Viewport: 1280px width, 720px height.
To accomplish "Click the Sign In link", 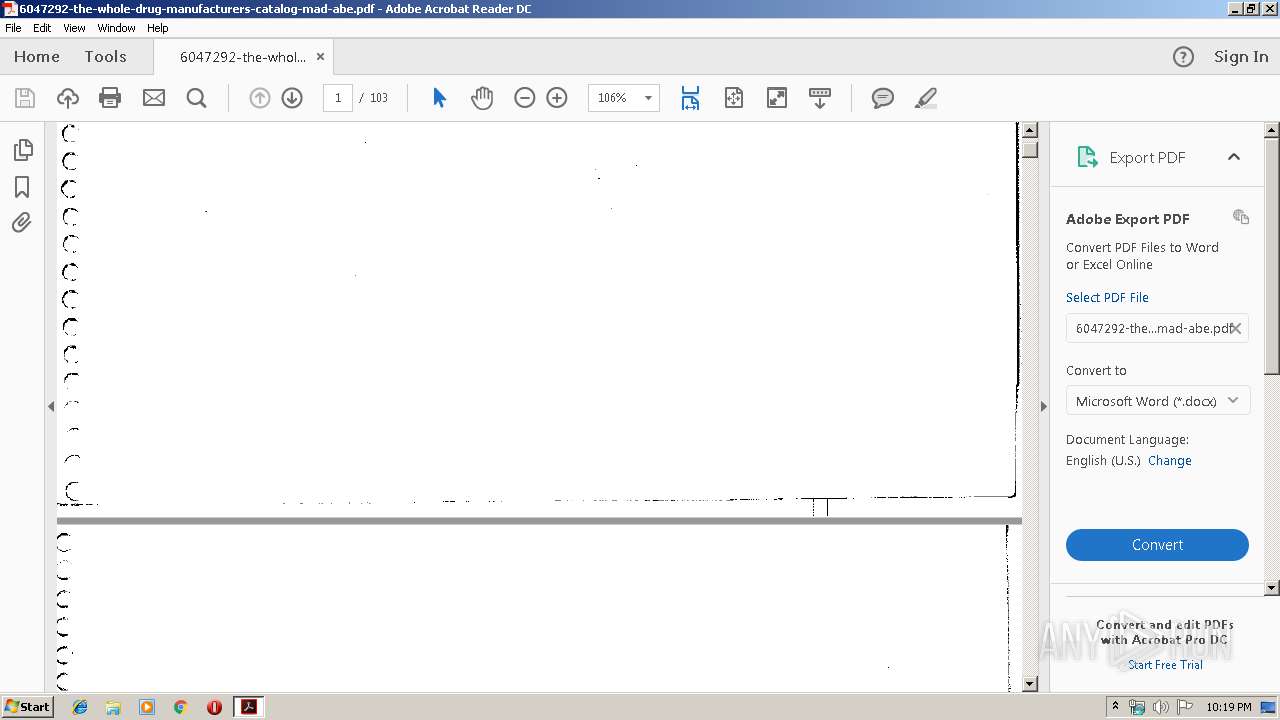I will [x=1241, y=57].
